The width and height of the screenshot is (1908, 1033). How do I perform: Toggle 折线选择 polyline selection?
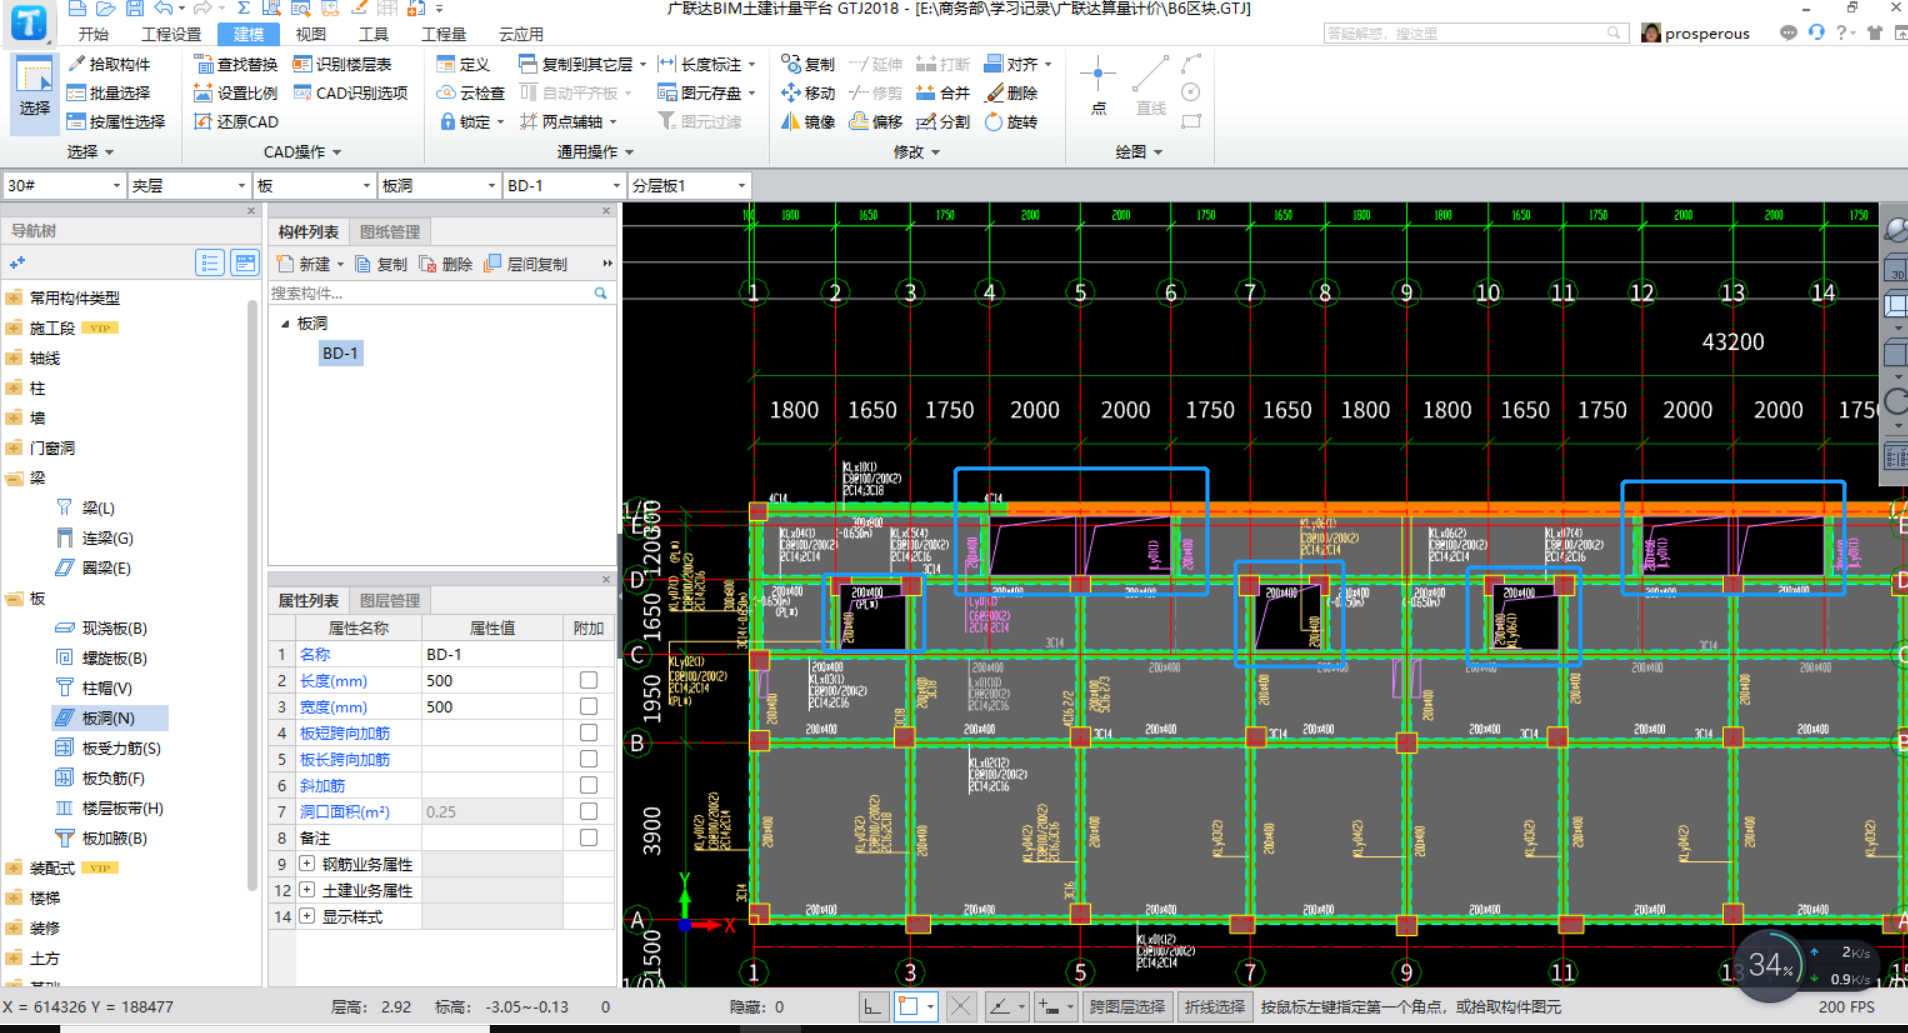pos(1215,1007)
